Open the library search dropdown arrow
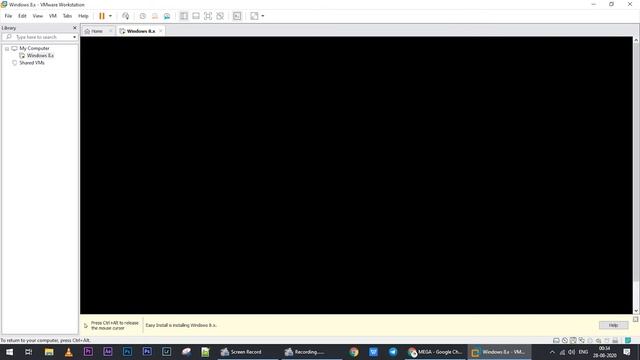640x360 pixels. coord(74,37)
